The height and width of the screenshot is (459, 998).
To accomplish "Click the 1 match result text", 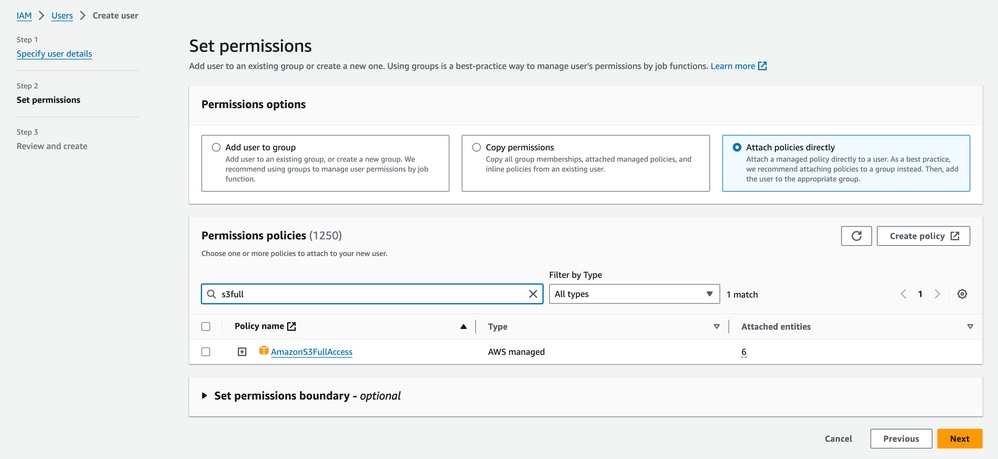I will [x=742, y=295].
